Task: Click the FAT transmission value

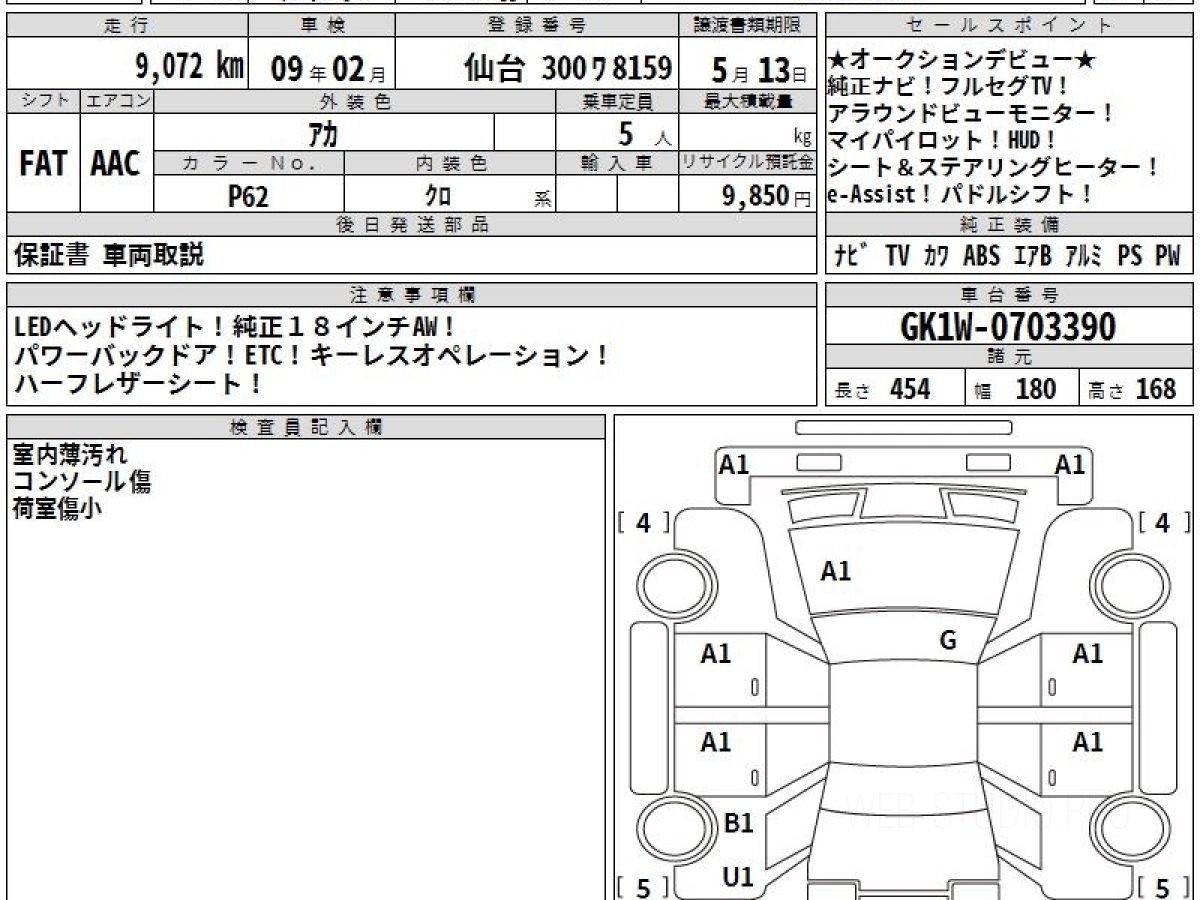Action: pyautogui.click(x=43, y=164)
